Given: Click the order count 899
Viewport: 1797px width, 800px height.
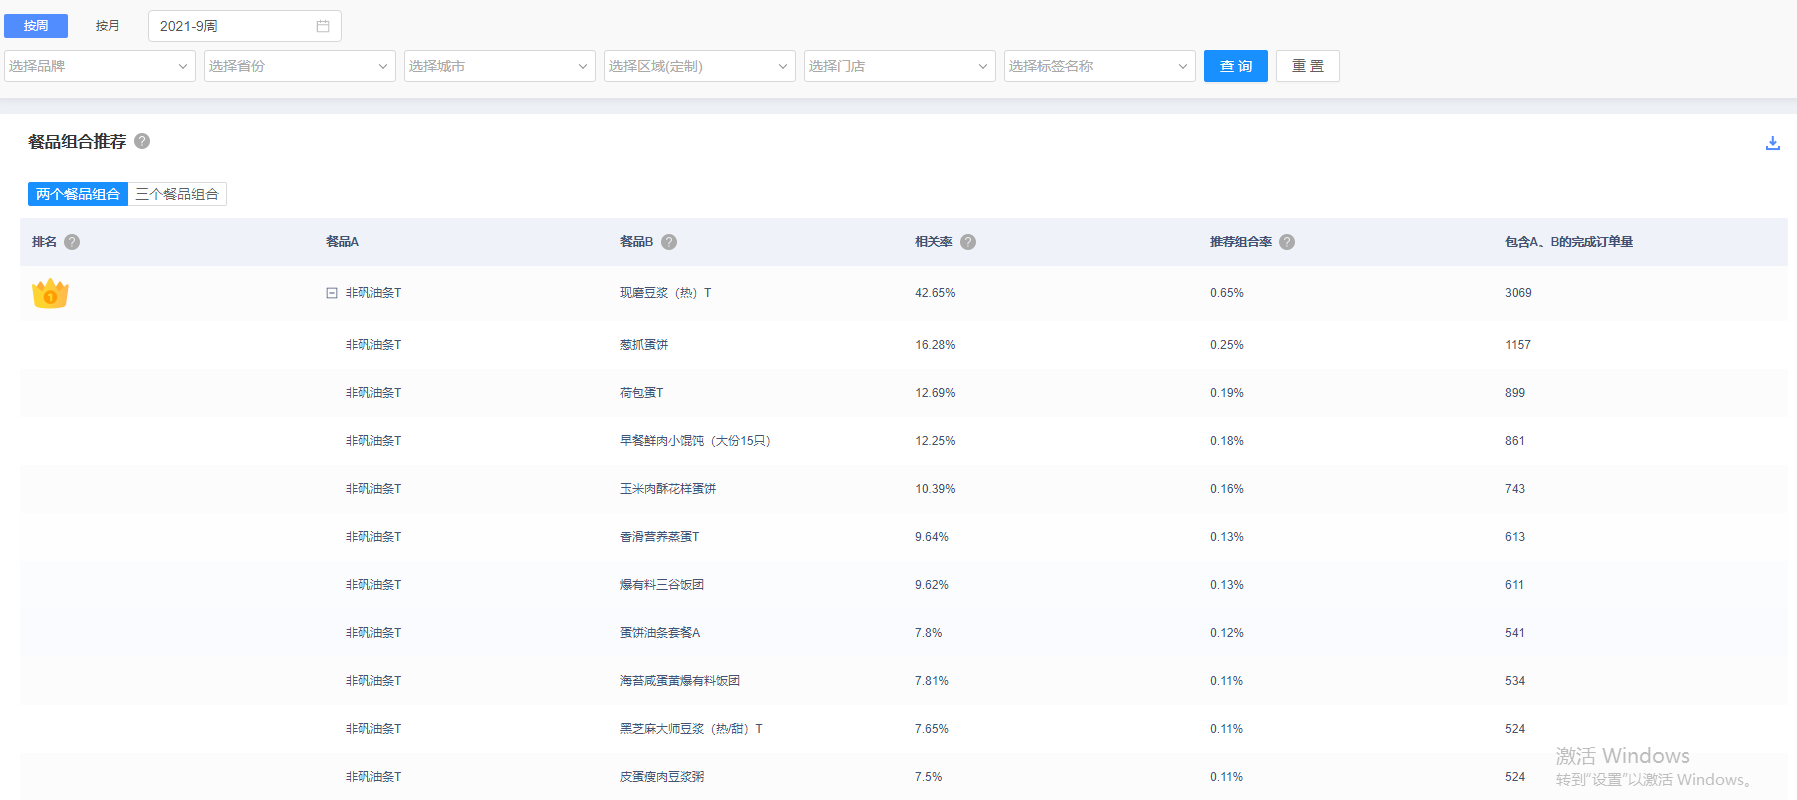Looking at the screenshot, I should [x=1515, y=393].
